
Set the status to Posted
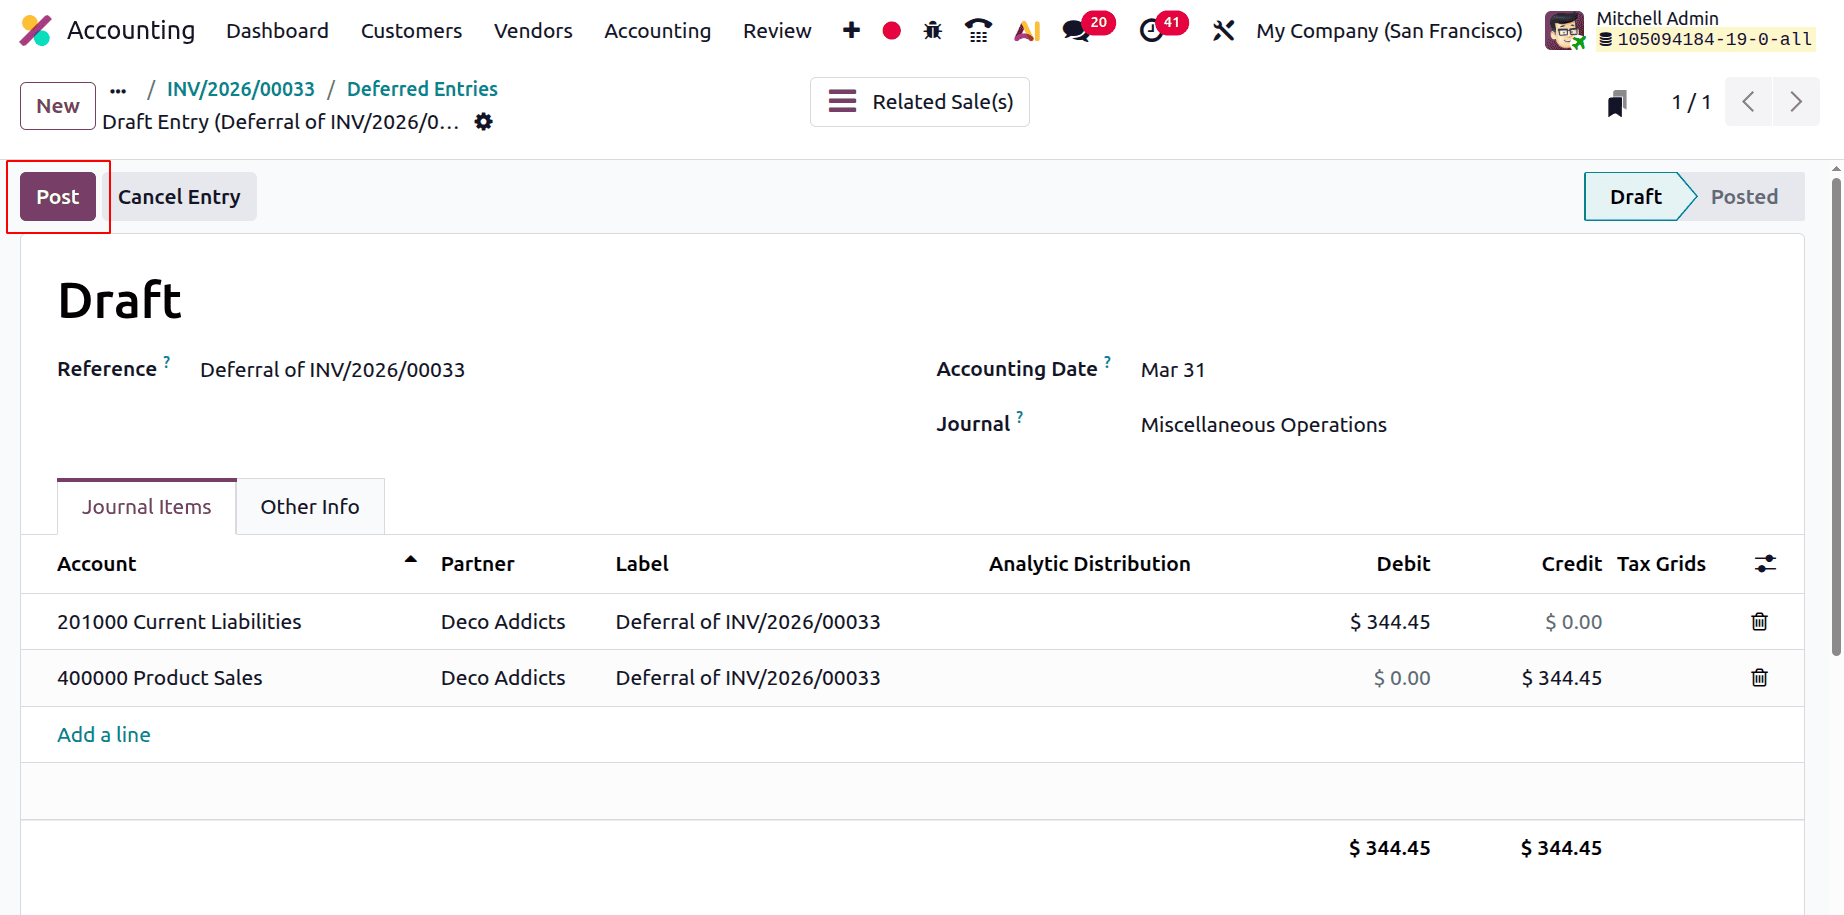(1744, 196)
